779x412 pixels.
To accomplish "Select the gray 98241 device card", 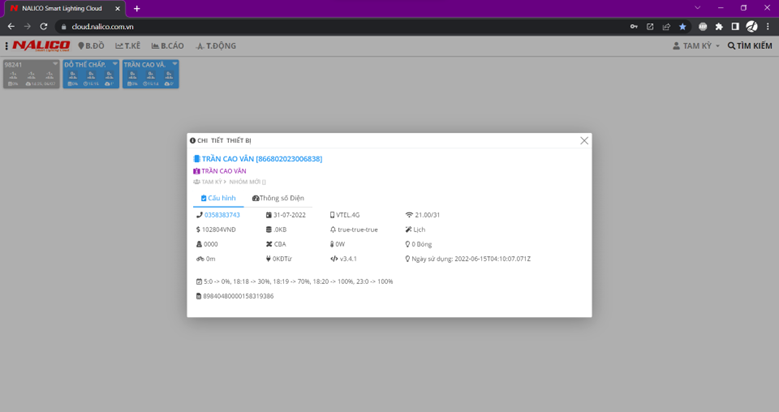I will (x=31, y=74).
